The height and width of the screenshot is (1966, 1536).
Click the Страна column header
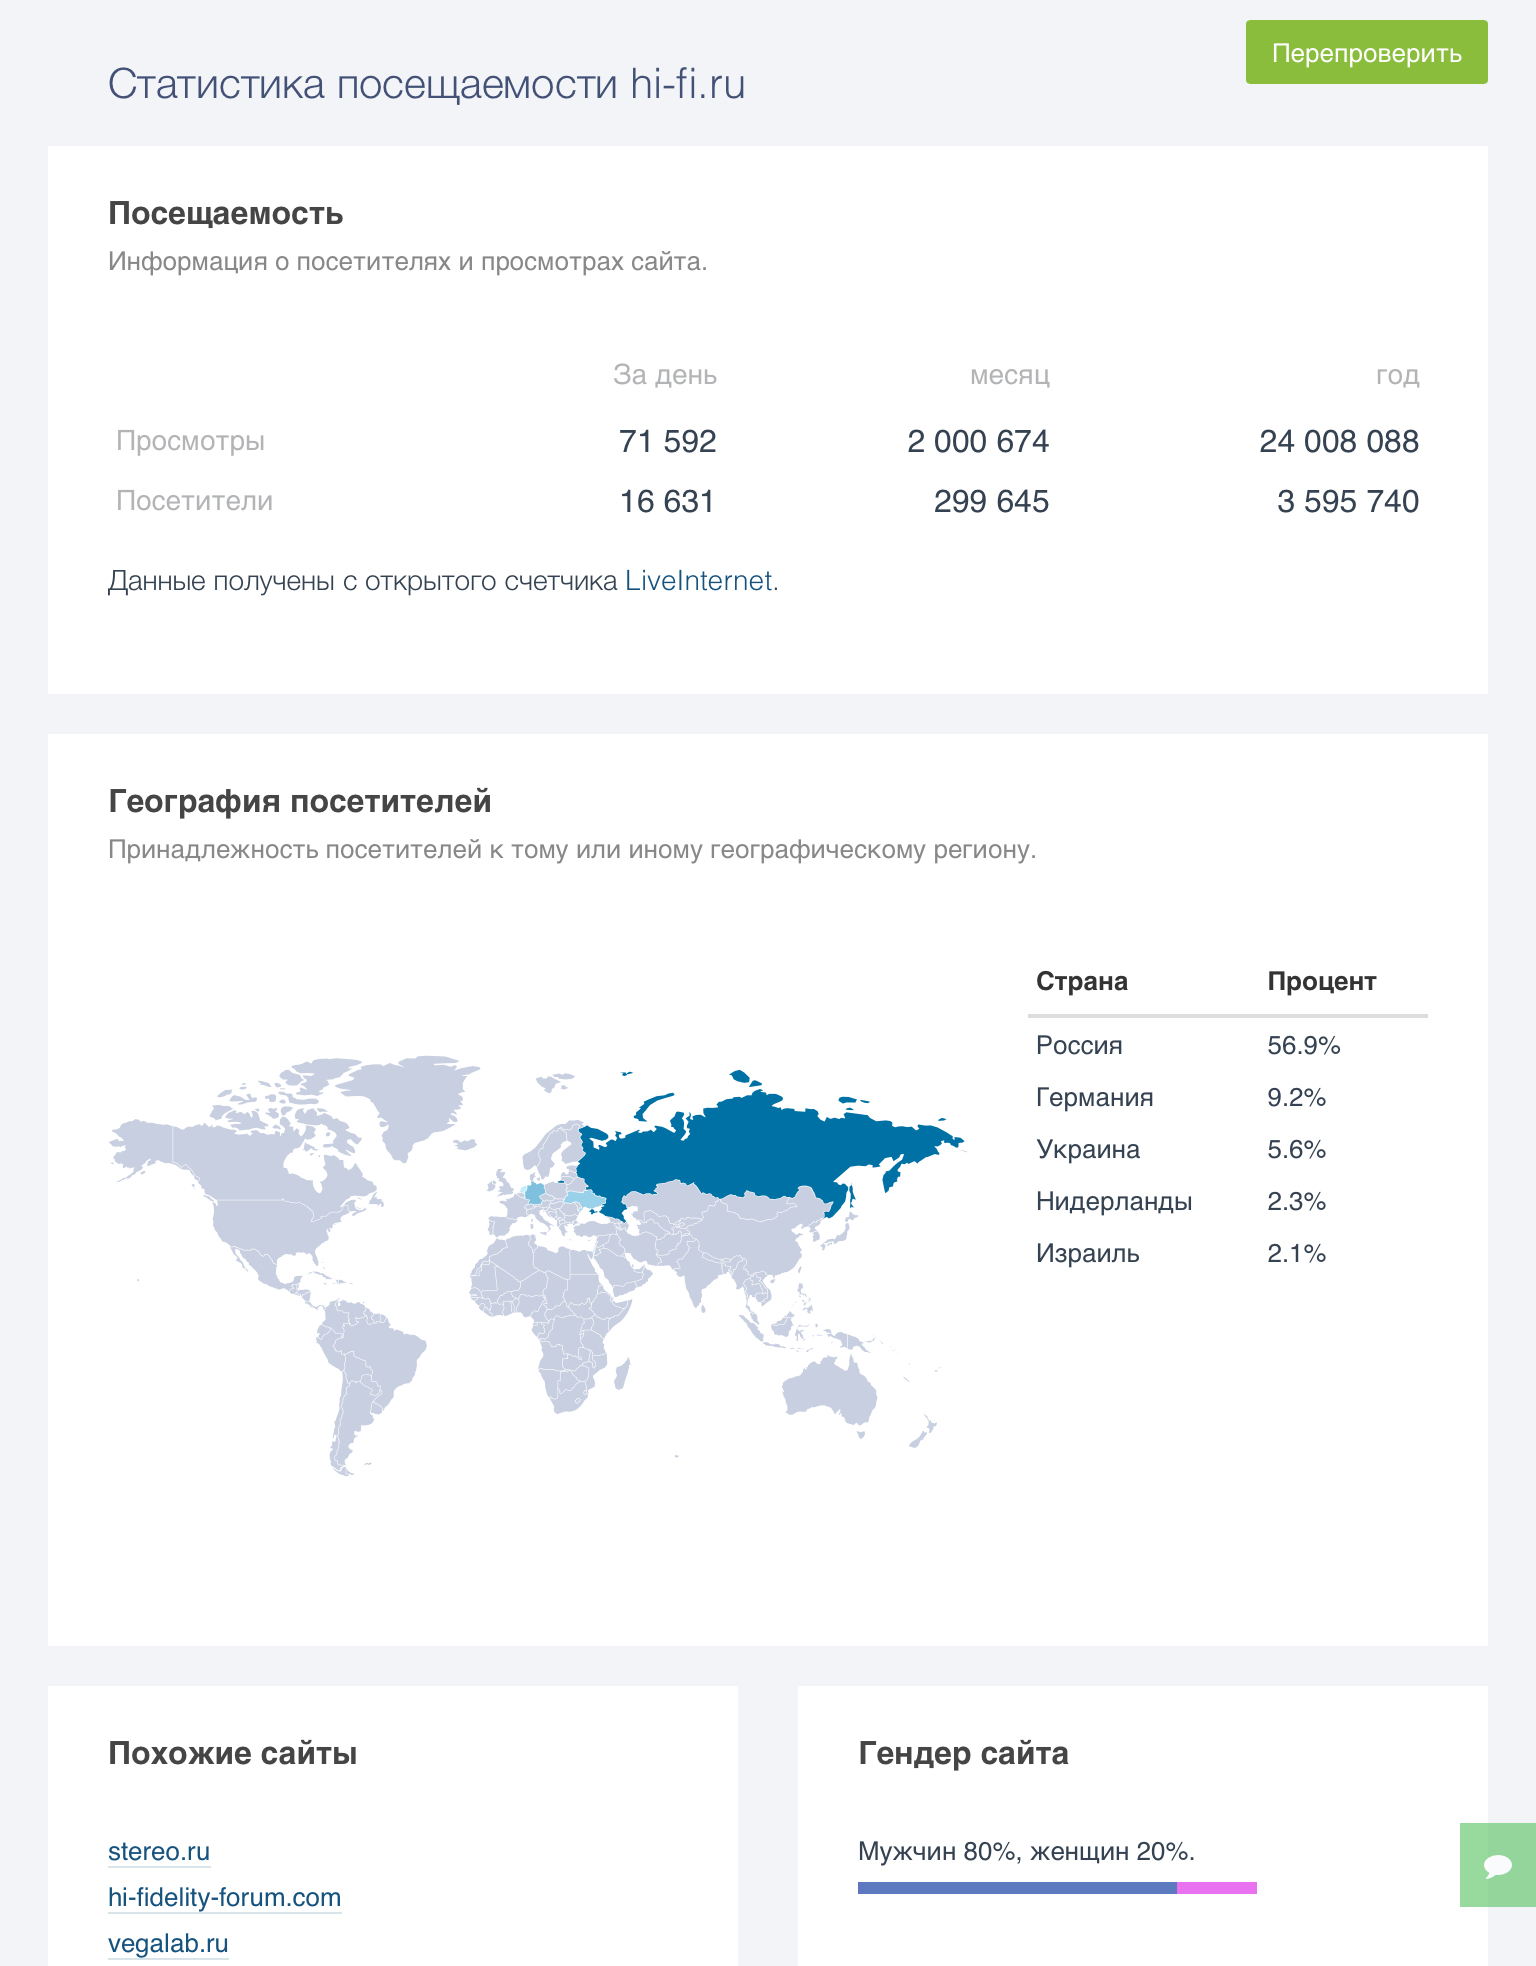[1082, 982]
